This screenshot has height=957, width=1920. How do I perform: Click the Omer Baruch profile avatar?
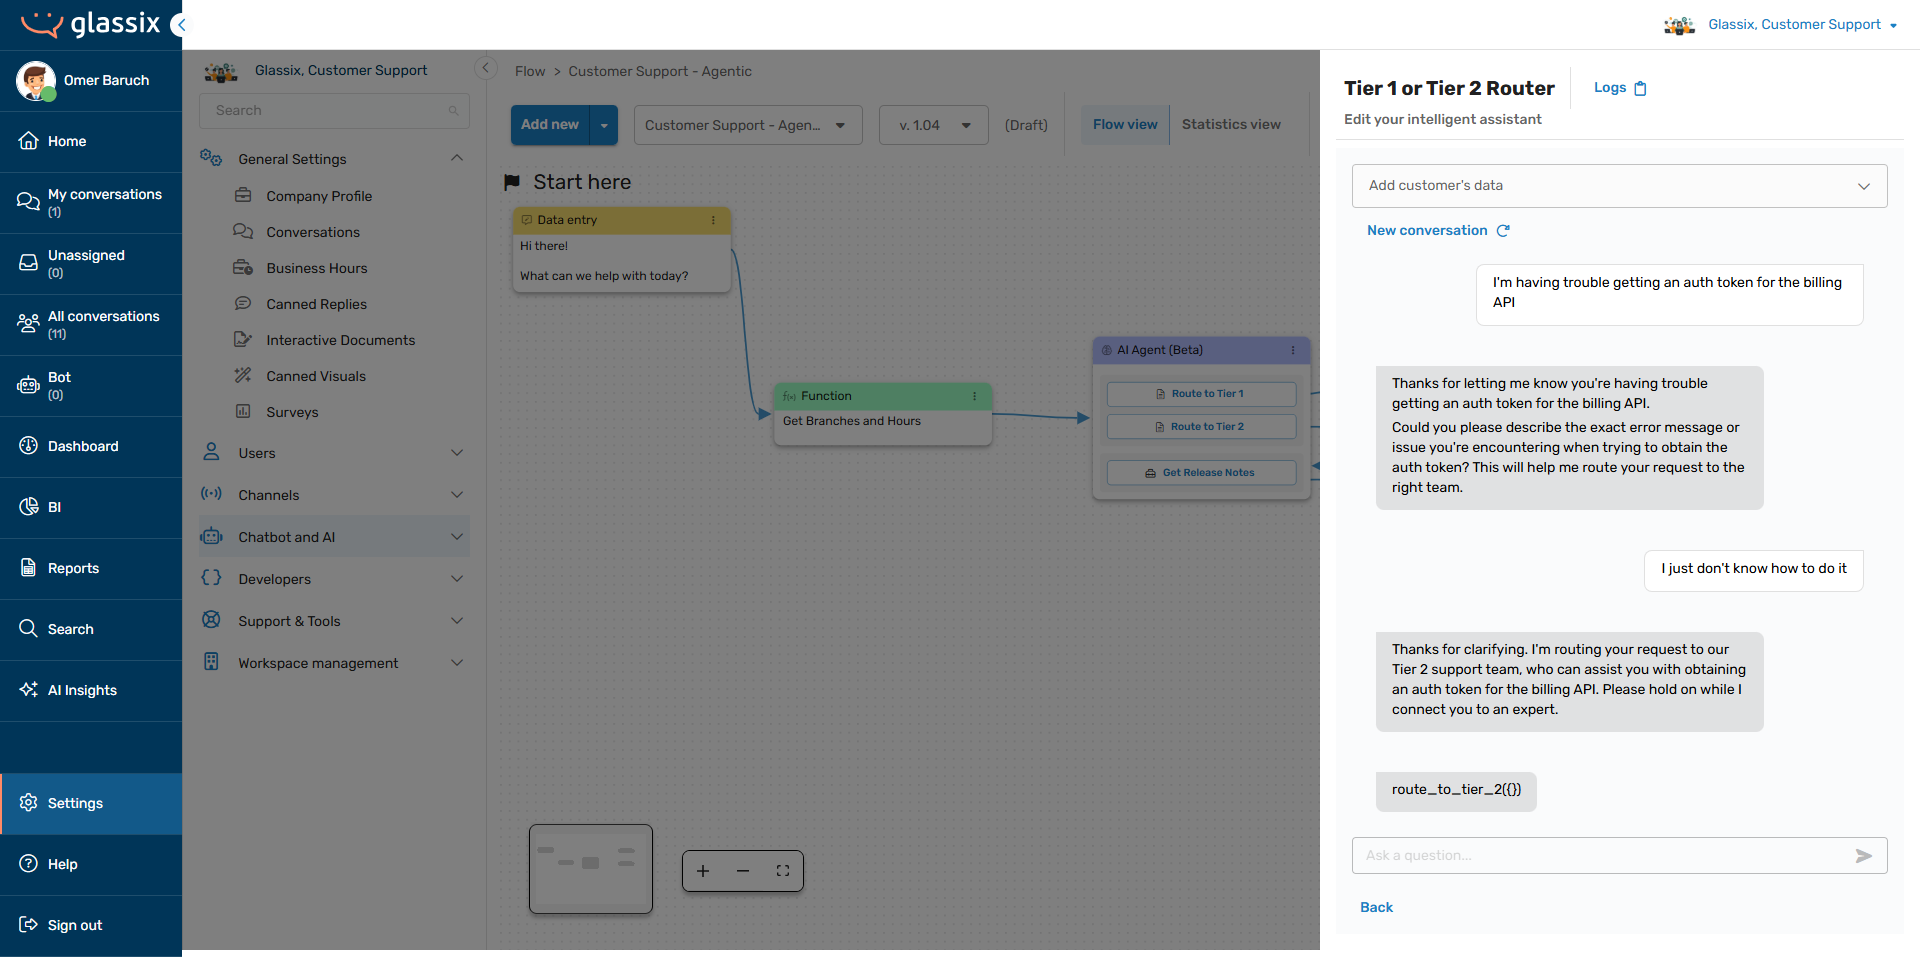pyautogui.click(x=36, y=80)
